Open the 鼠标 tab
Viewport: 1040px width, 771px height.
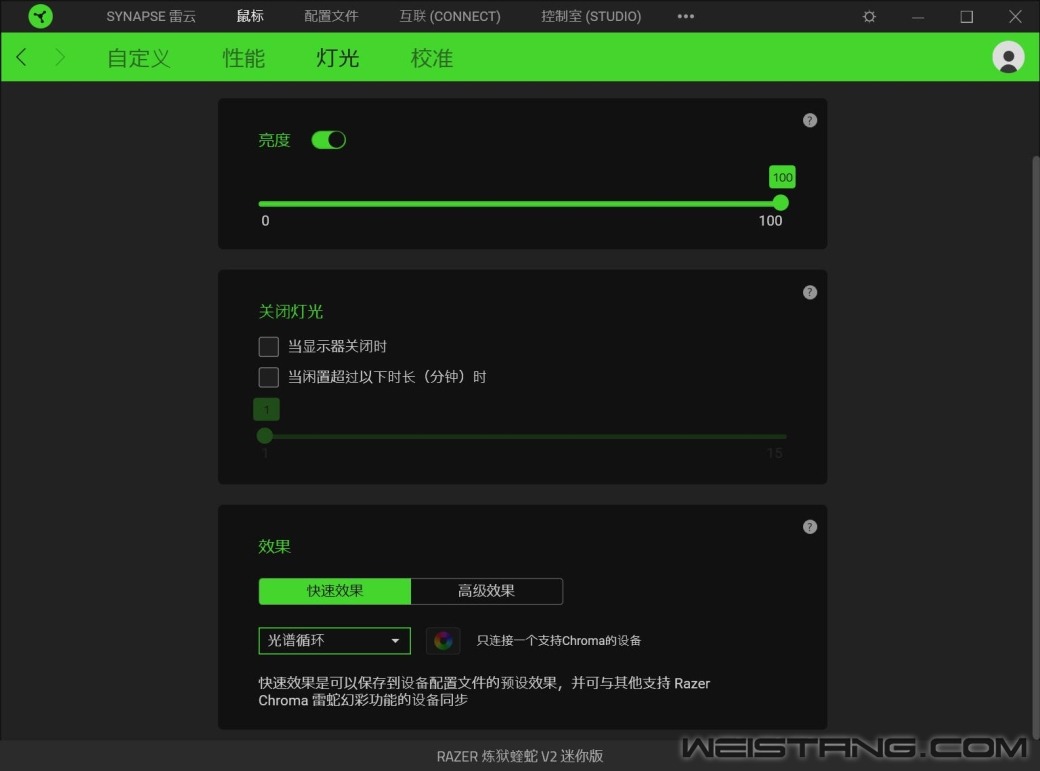coord(250,16)
